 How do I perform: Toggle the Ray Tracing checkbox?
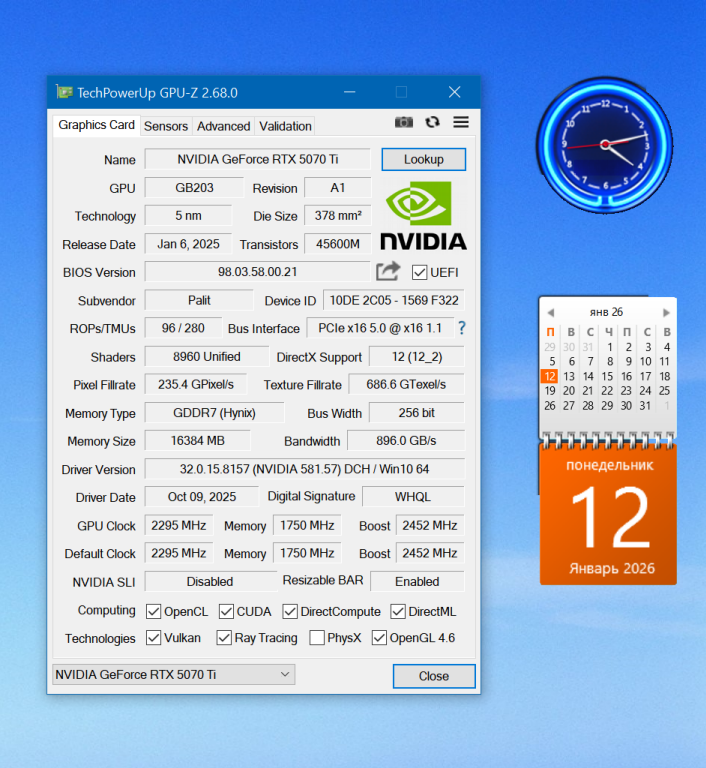tap(224, 638)
